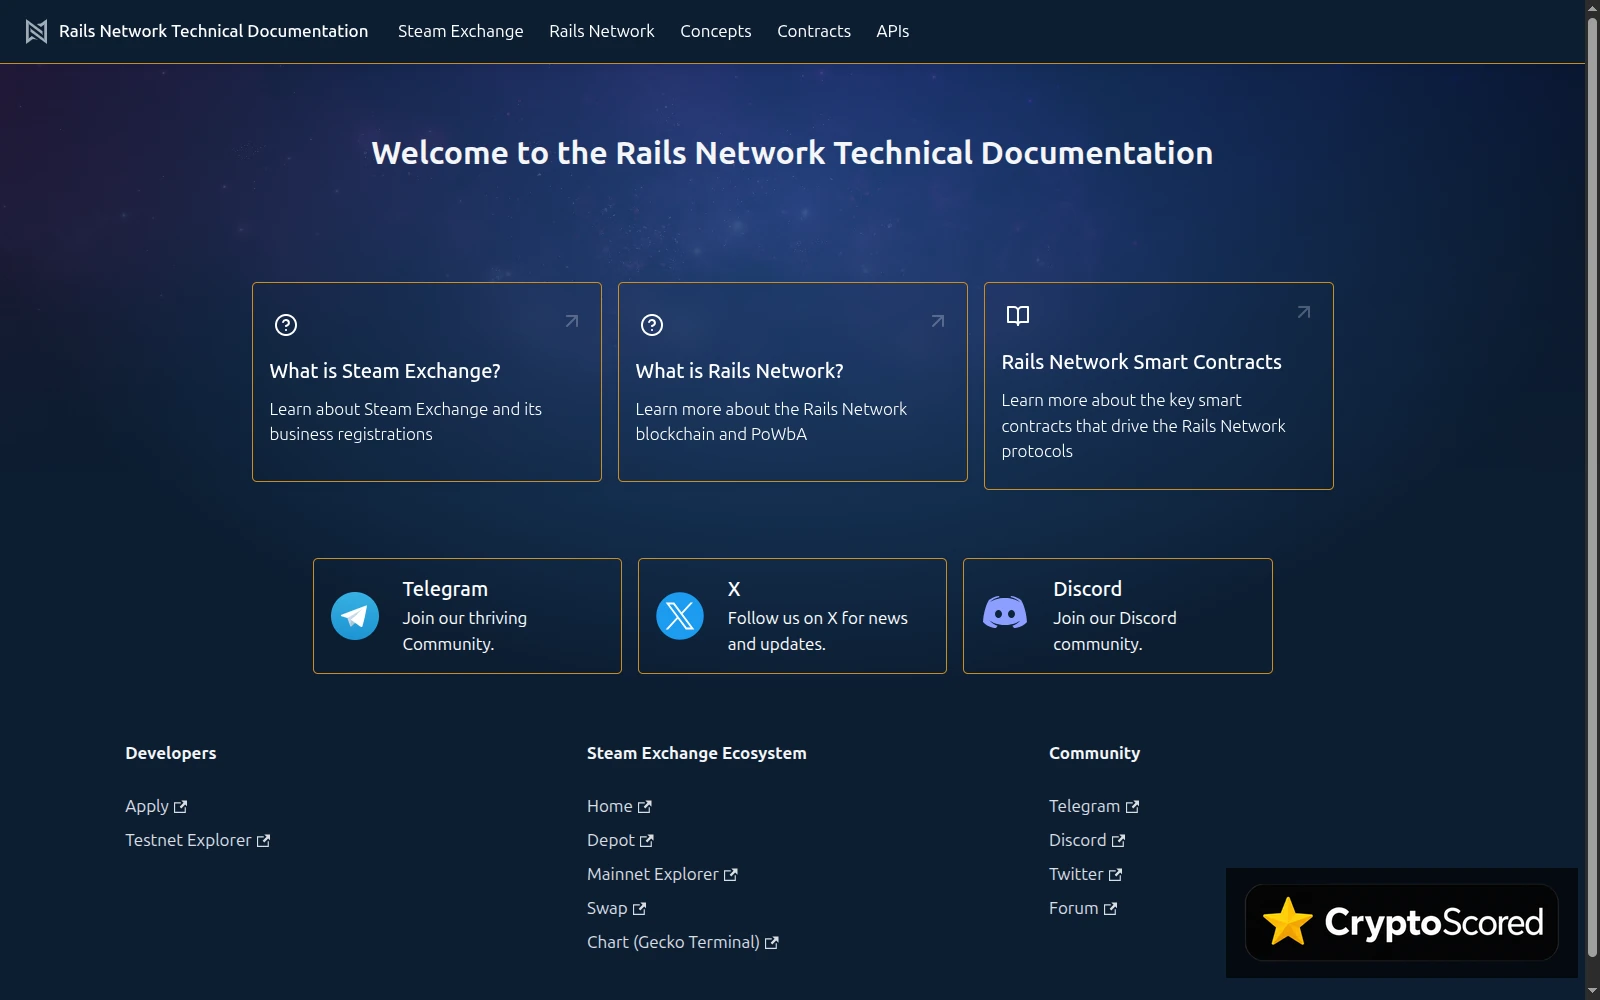Select the Contracts nav item
The height and width of the screenshot is (1000, 1600).
pos(814,31)
